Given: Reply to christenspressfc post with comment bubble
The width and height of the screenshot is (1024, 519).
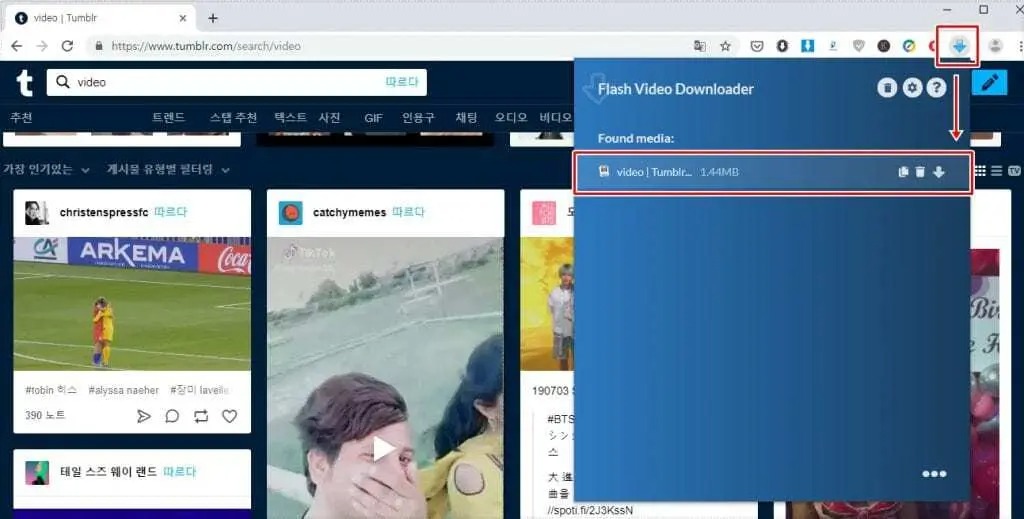Looking at the screenshot, I should click(172, 416).
